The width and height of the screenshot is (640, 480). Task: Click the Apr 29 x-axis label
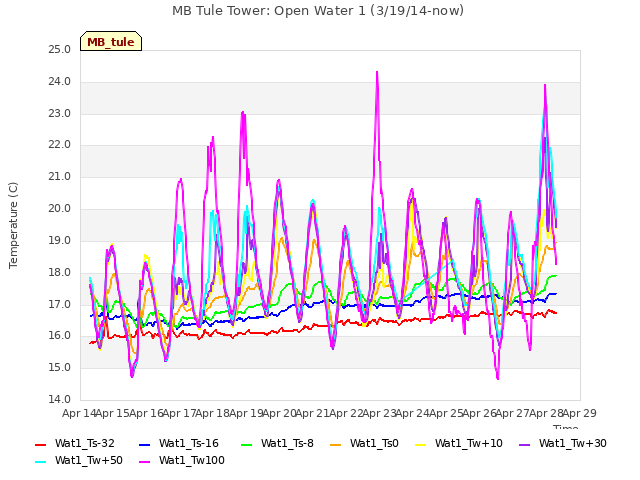click(x=580, y=413)
